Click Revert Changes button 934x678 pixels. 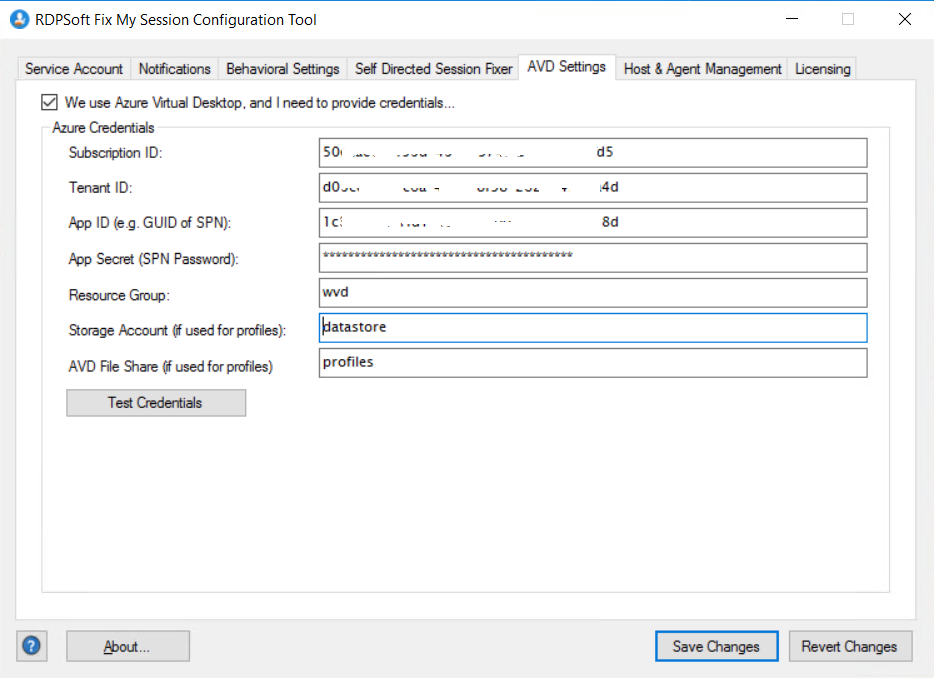point(849,646)
